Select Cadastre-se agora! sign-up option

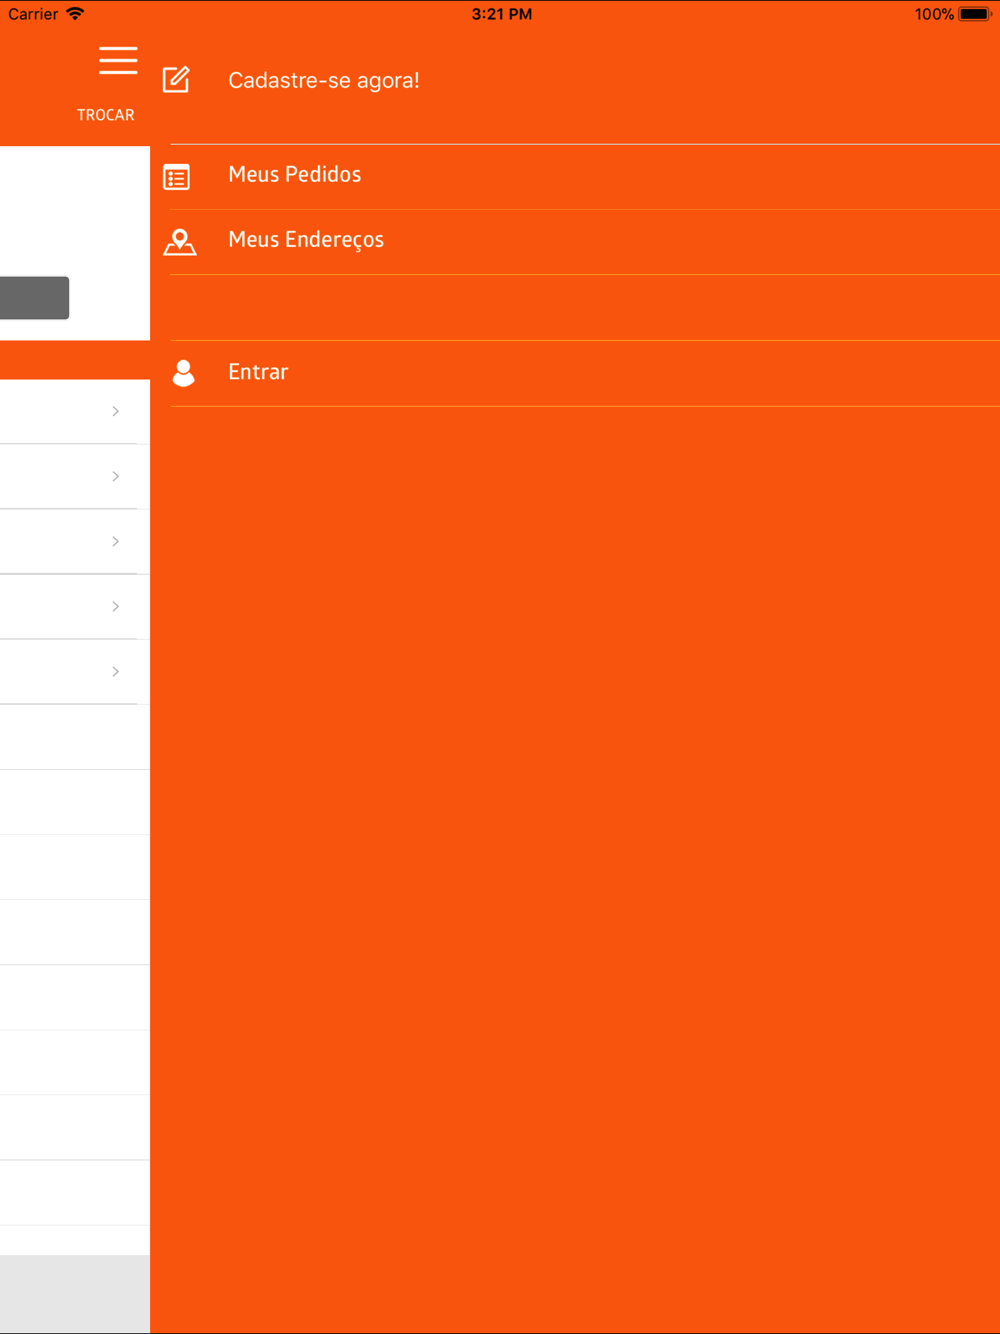(324, 80)
